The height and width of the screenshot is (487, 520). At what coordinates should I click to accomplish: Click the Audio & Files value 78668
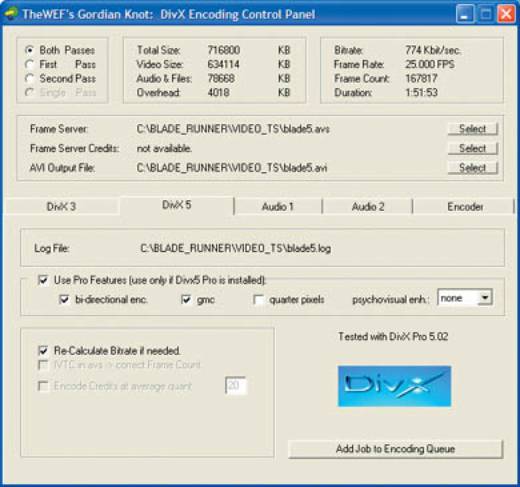click(x=221, y=78)
